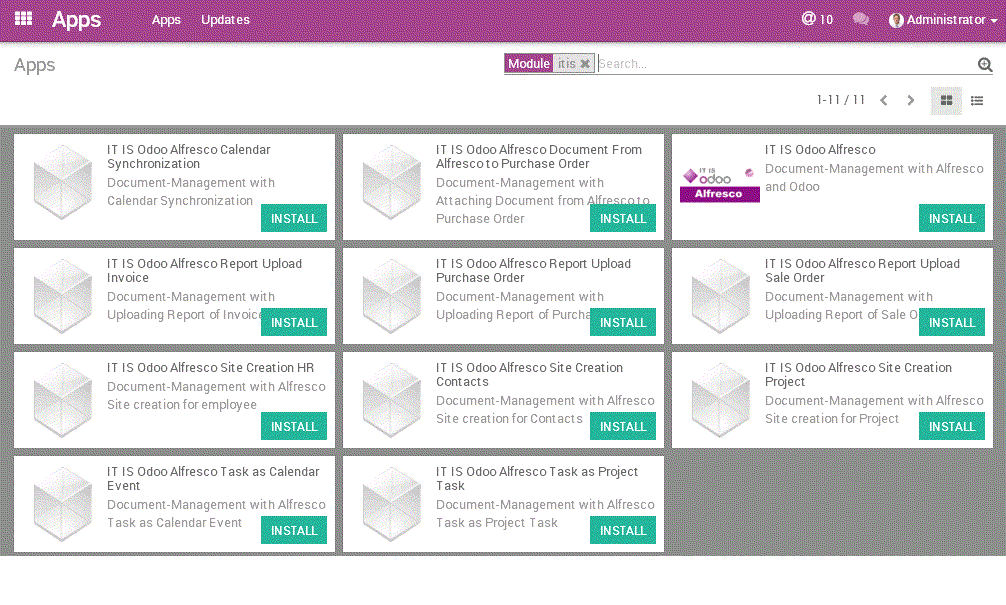This screenshot has width=1006, height=605.
Task: Expand the Administrator user dropdown
Action: tap(944, 20)
